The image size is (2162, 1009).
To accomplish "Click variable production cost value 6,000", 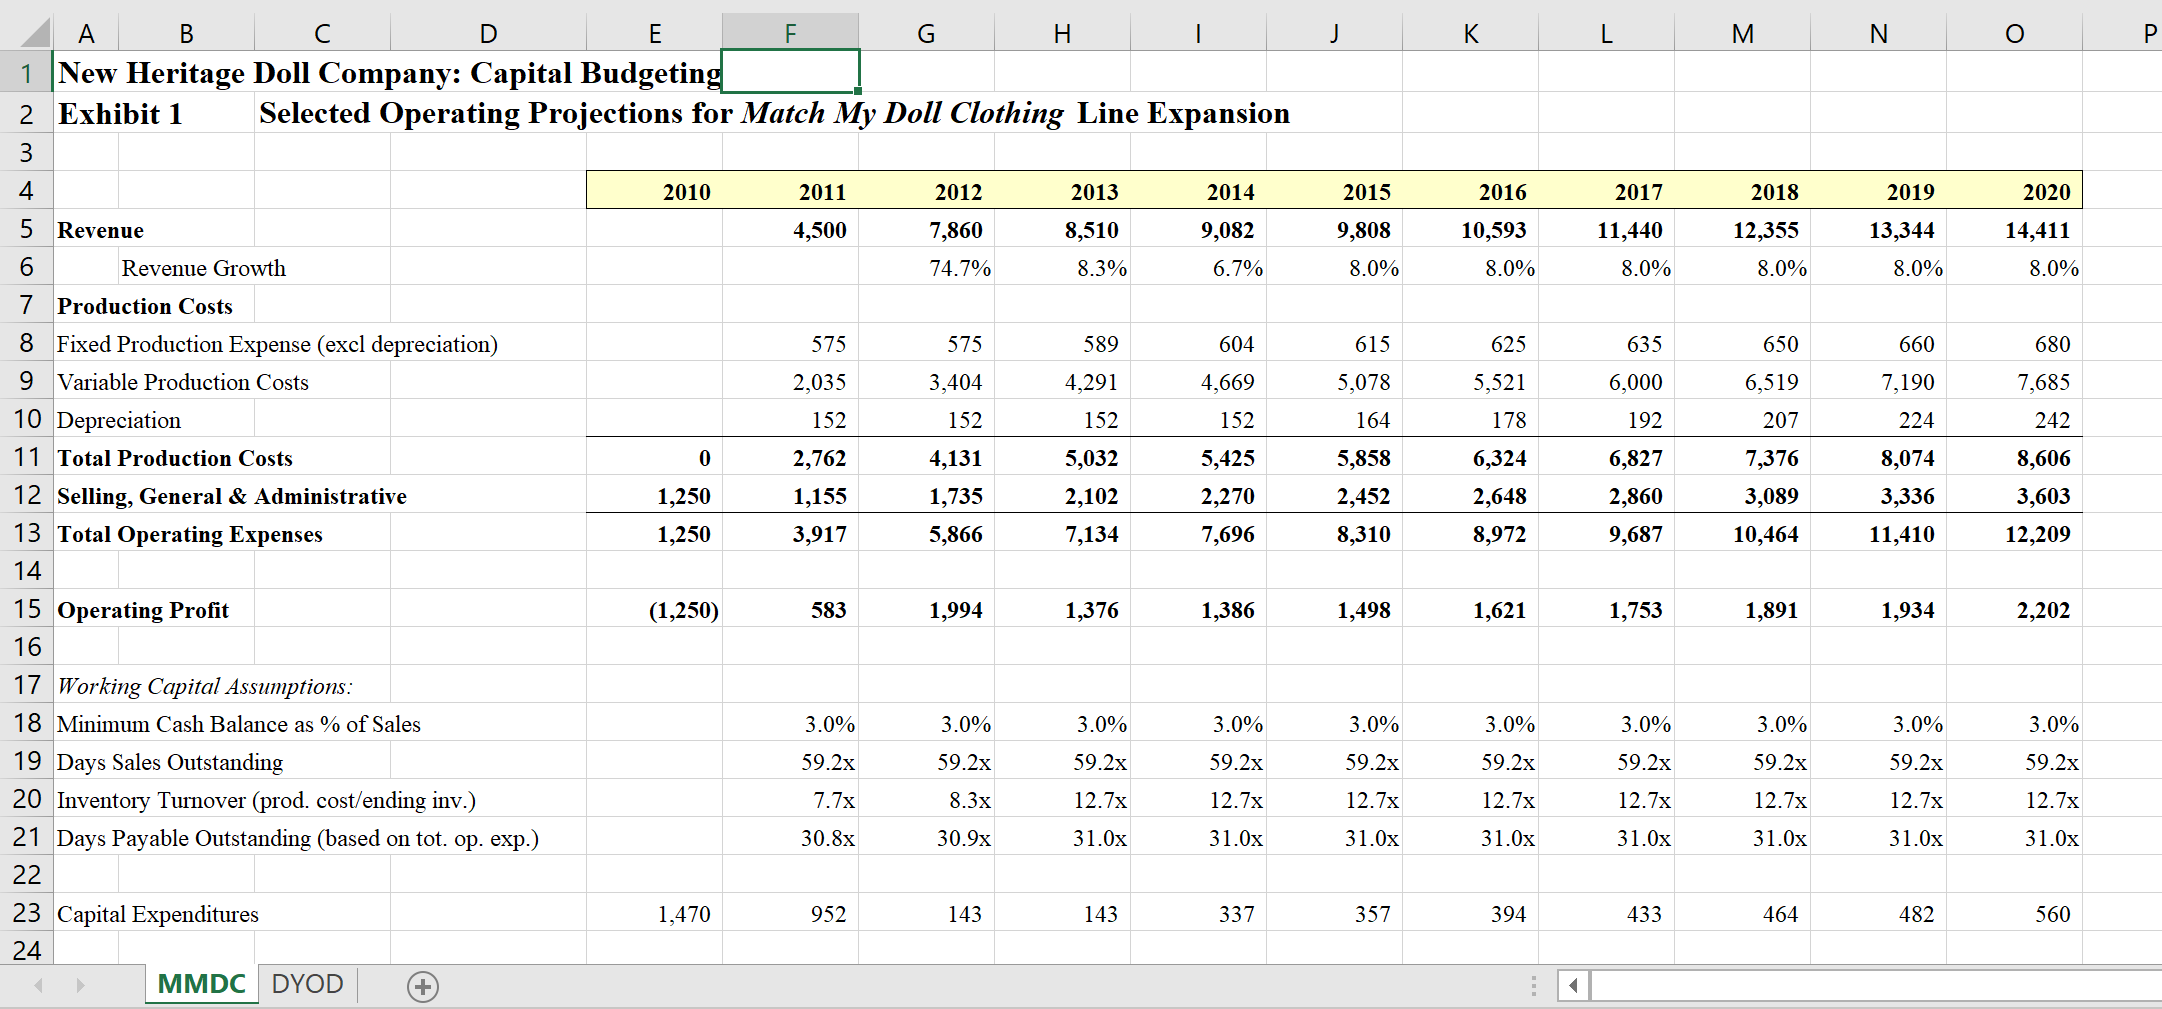I will 1635,382.
